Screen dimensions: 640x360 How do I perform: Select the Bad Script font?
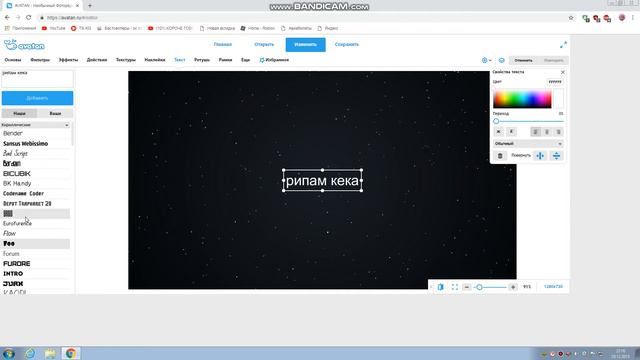pyautogui.click(x=36, y=153)
